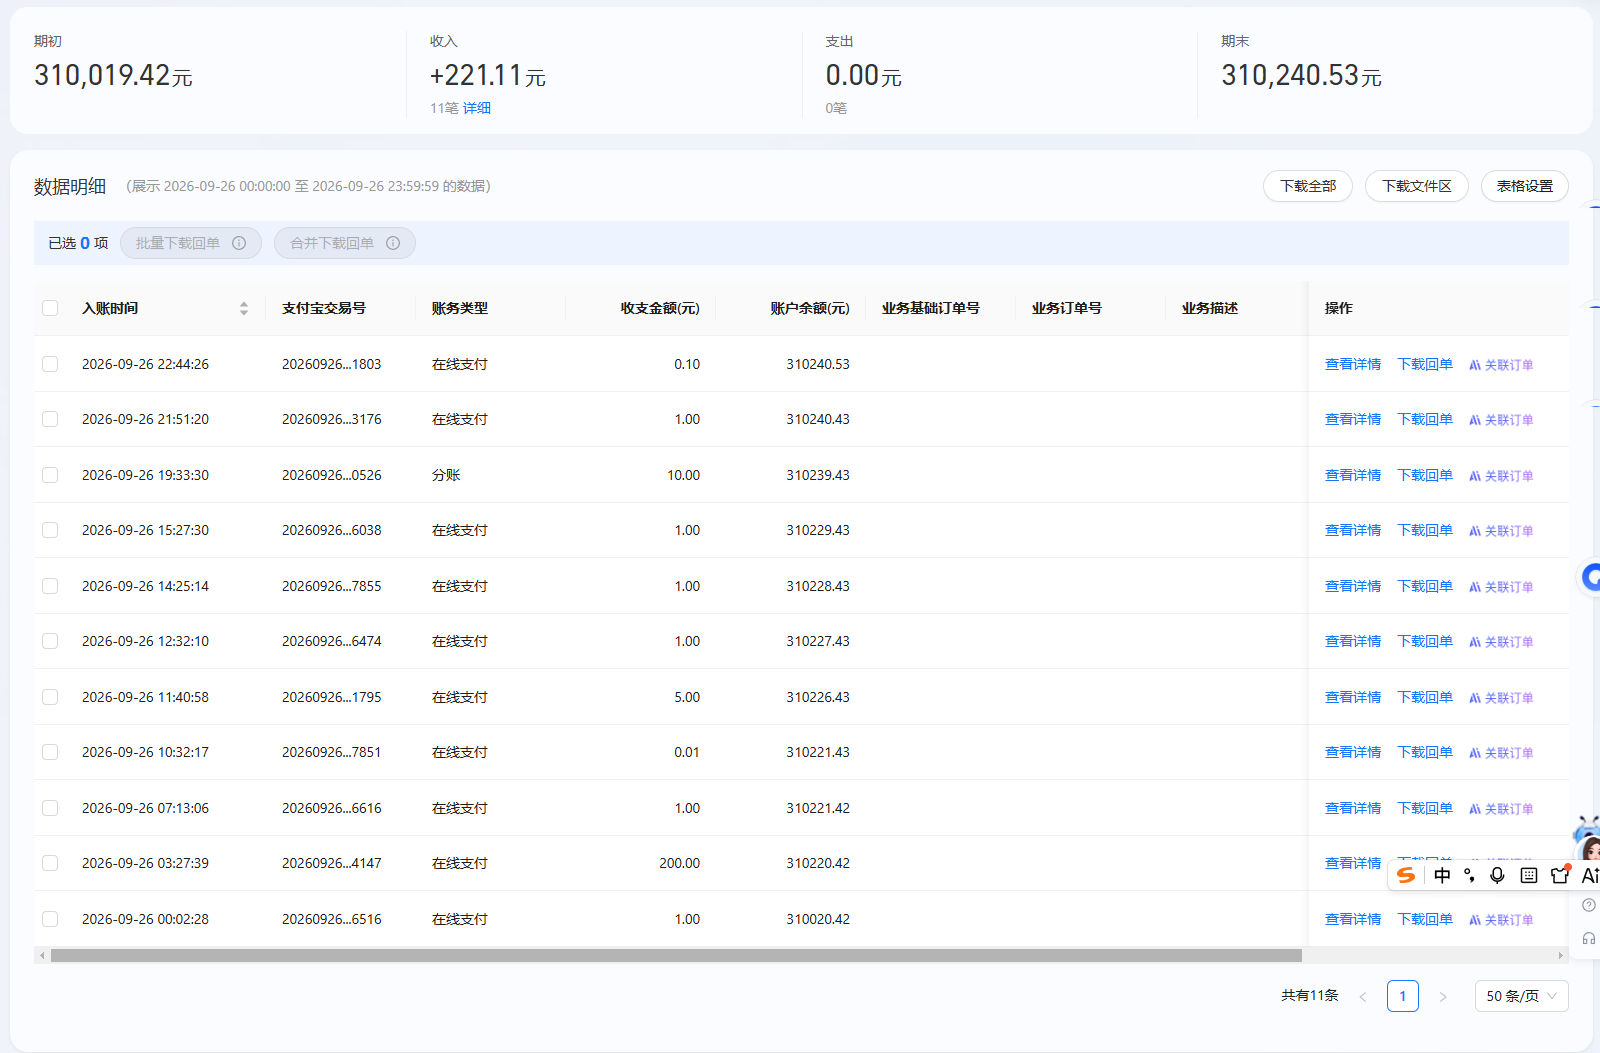This screenshot has width=1600, height=1053.
Task: Go to the previous page arrow
Action: pos(1362,996)
